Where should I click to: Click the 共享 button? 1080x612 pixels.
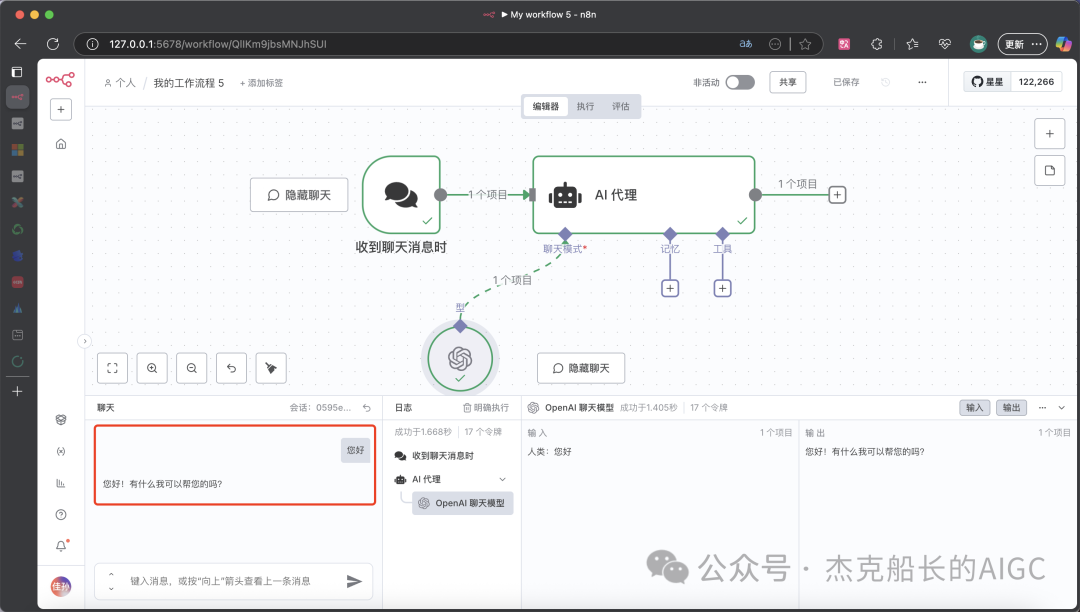point(787,82)
